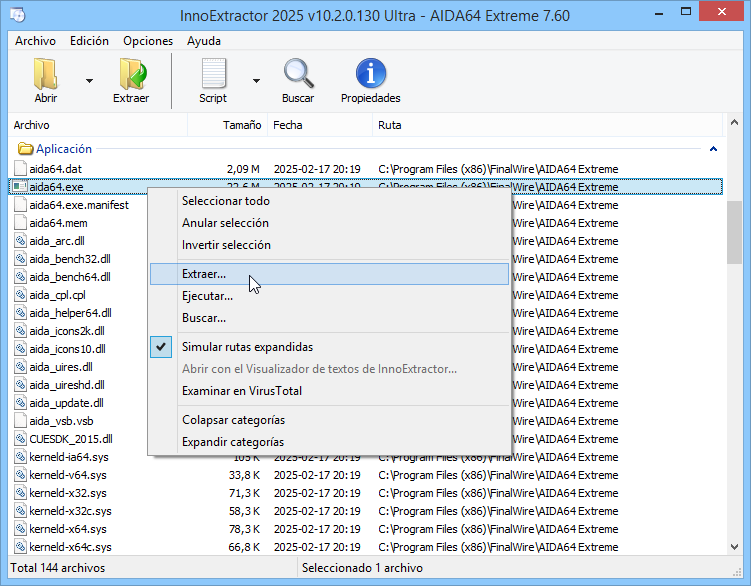Choose Colapsar categorías
Viewport: 751px width, 586px height.
click(329, 420)
